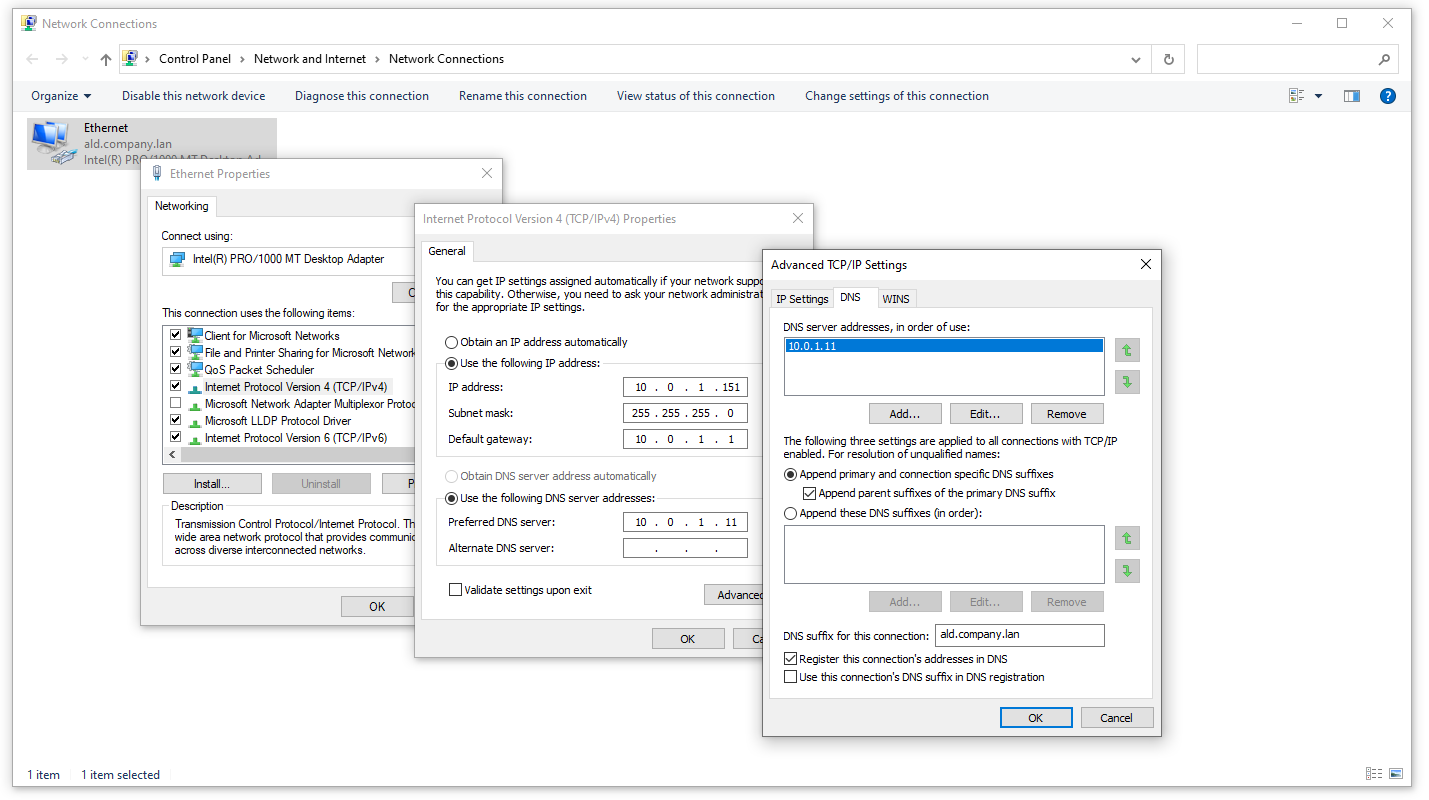The image size is (1429, 800).
Task: Select Obtain an IP address automatically
Action: tap(451, 342)
